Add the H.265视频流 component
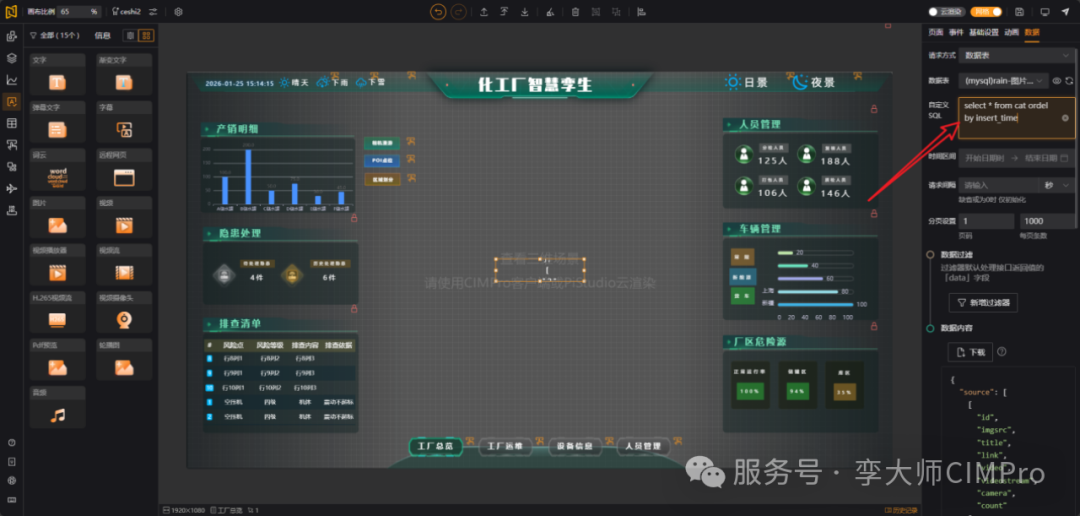Image resolution: width=1080 pixels, height=516 pixels. coord(57,311)
